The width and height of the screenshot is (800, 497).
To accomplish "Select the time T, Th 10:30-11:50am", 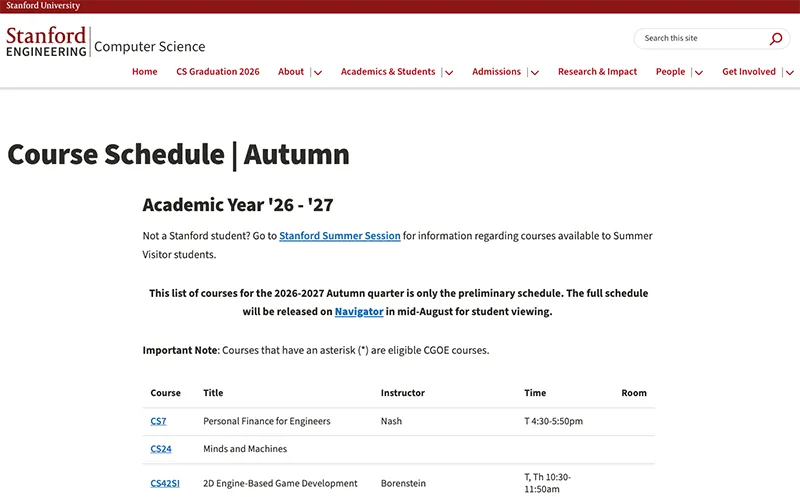I will coord(547,483).
